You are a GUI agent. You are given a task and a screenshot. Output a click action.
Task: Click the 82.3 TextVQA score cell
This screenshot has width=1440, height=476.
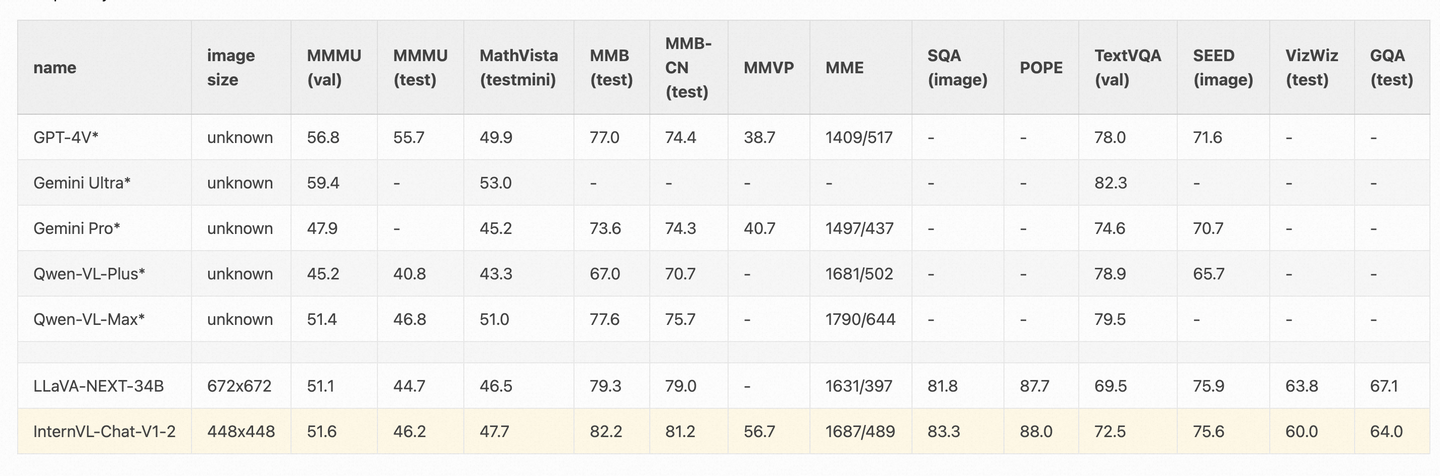[1110, 183]
